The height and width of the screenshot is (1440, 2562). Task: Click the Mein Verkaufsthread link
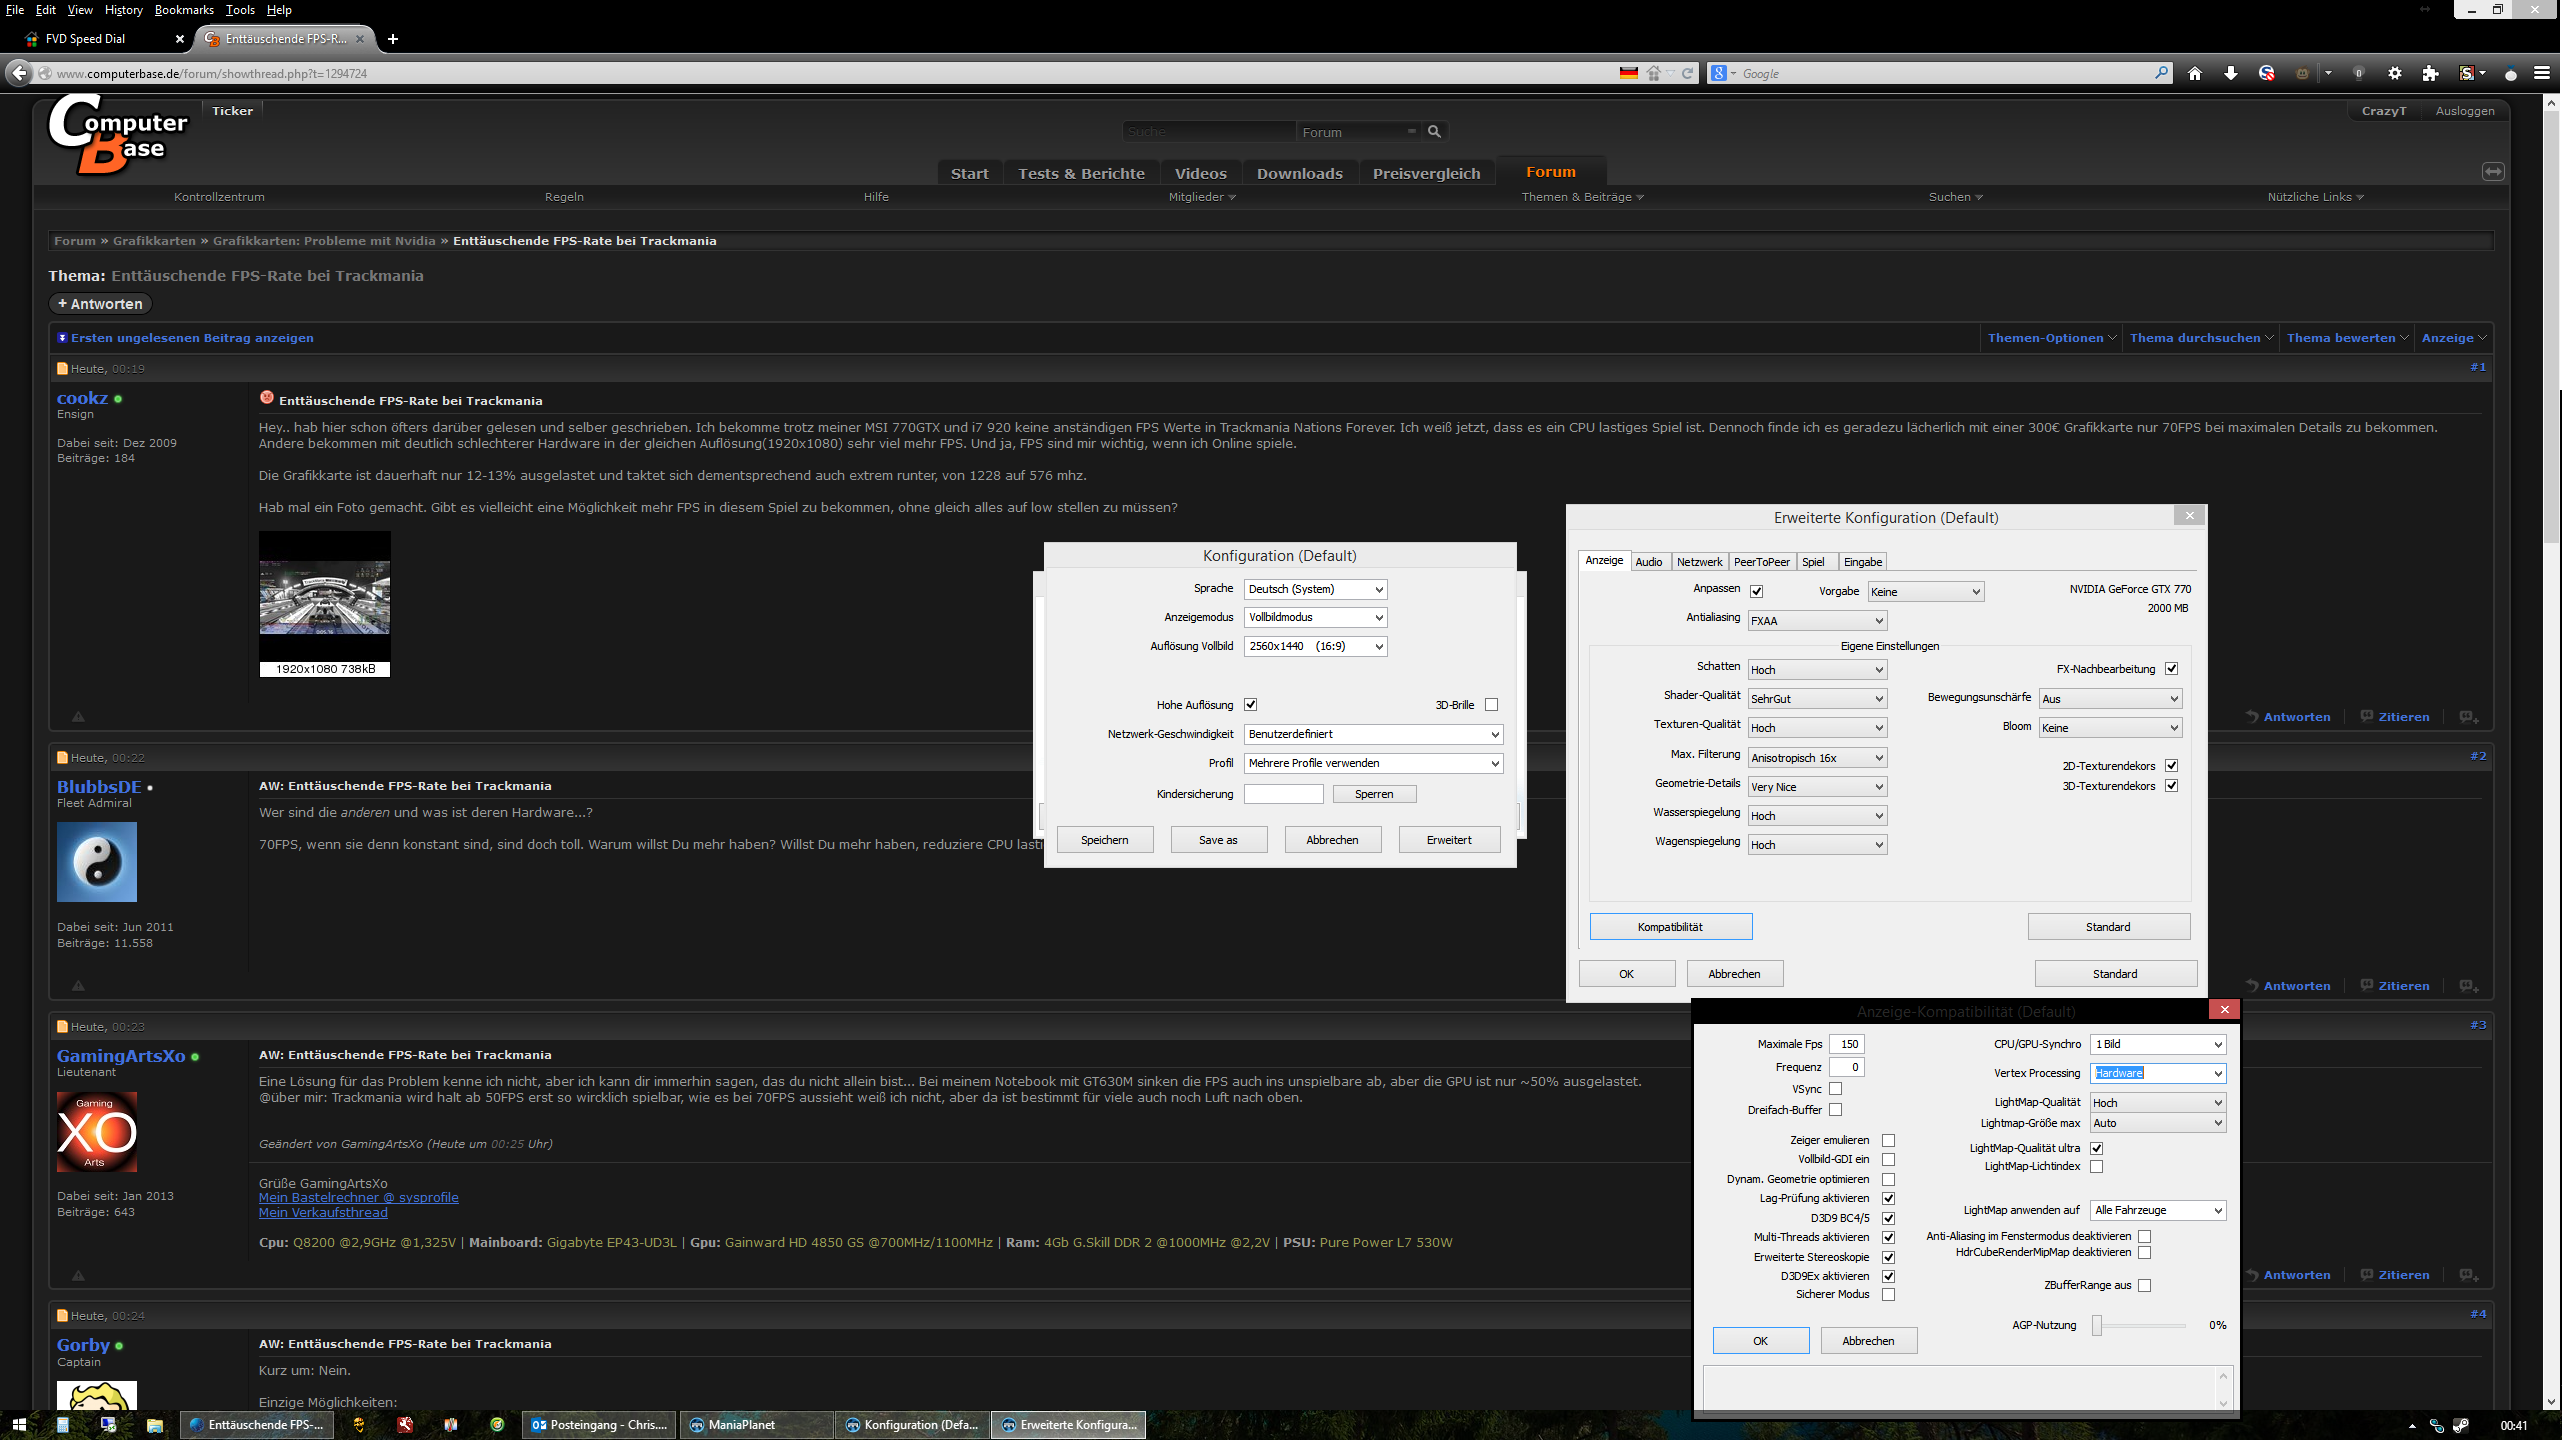[x=323, y=1212]
